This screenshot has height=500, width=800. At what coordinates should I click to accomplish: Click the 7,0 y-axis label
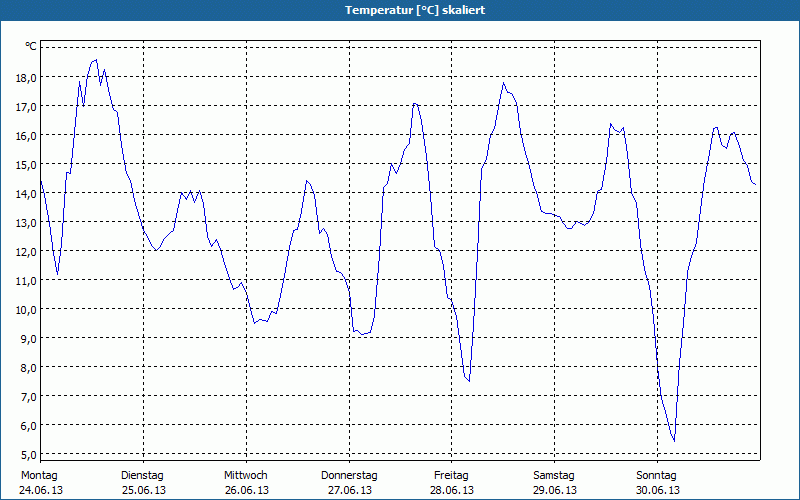tap(29, 396)
